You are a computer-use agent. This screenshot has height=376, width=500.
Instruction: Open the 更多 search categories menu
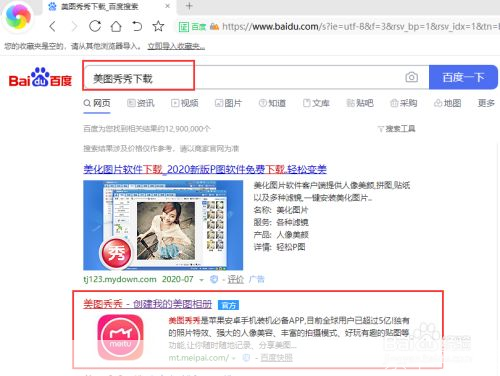pyautogui.click(x=486, y=103)
